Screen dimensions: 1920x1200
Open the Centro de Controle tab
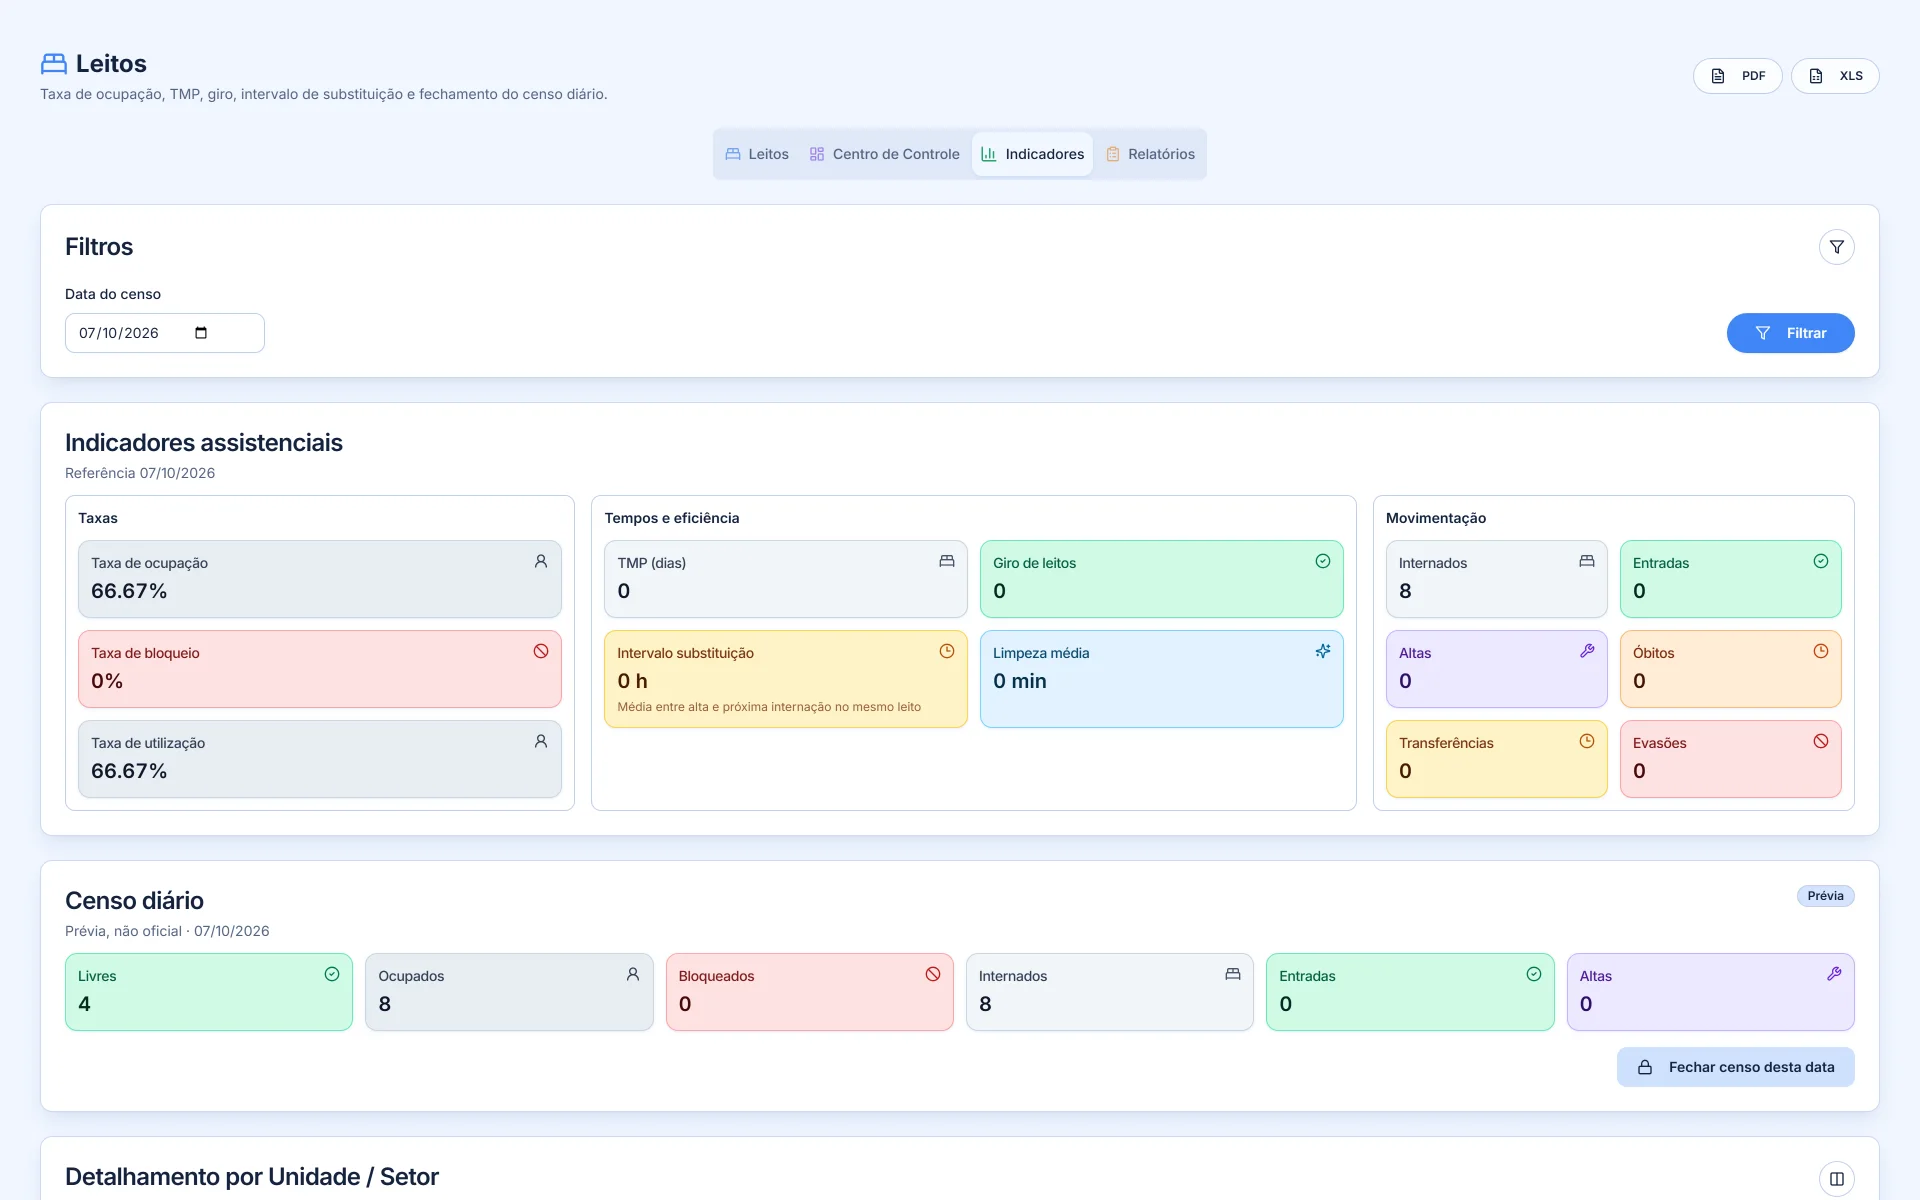coord(884,154)
